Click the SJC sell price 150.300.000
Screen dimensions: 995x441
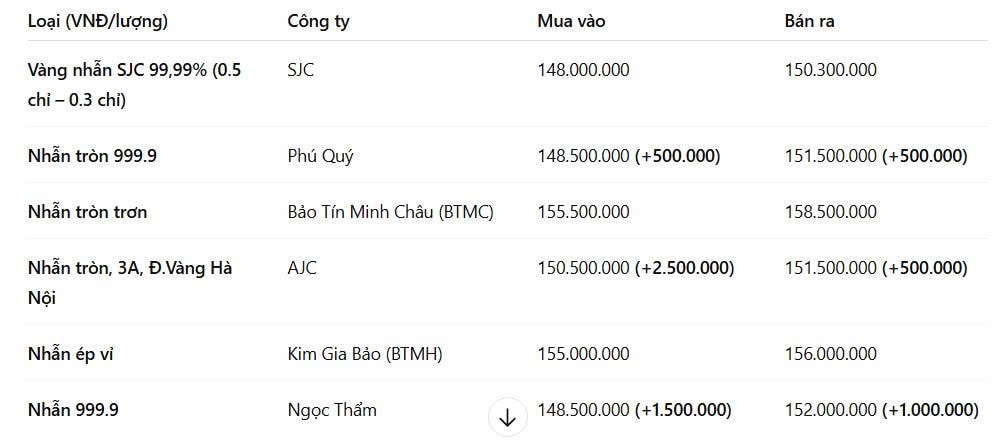[x=830, y=70]
